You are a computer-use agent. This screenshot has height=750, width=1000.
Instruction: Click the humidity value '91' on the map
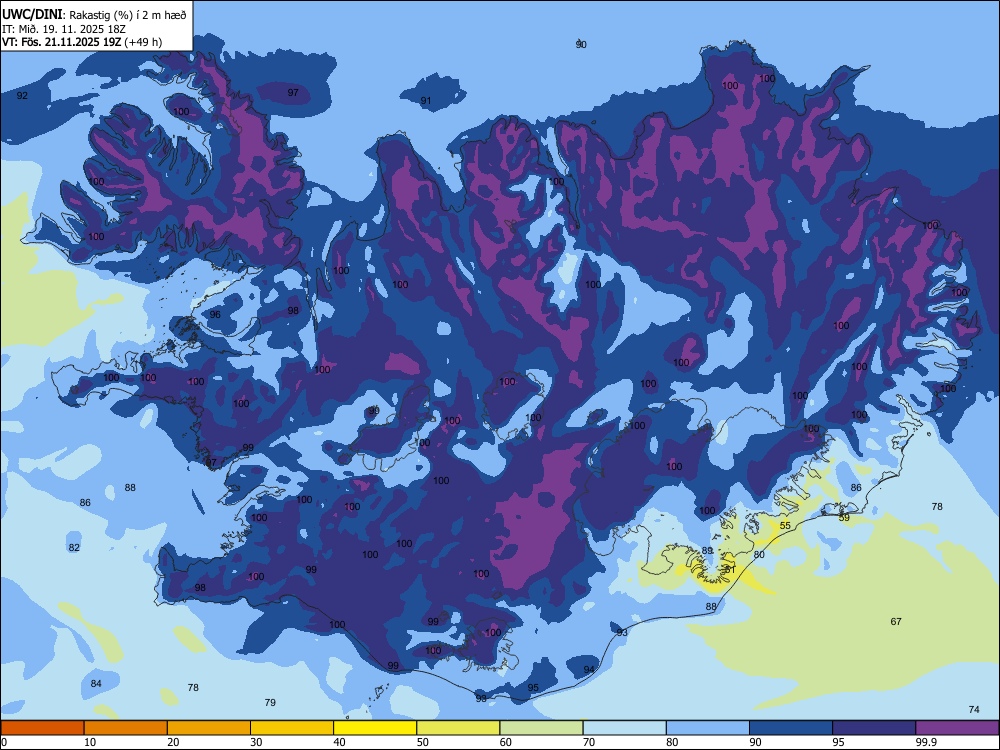click(426, 101)
